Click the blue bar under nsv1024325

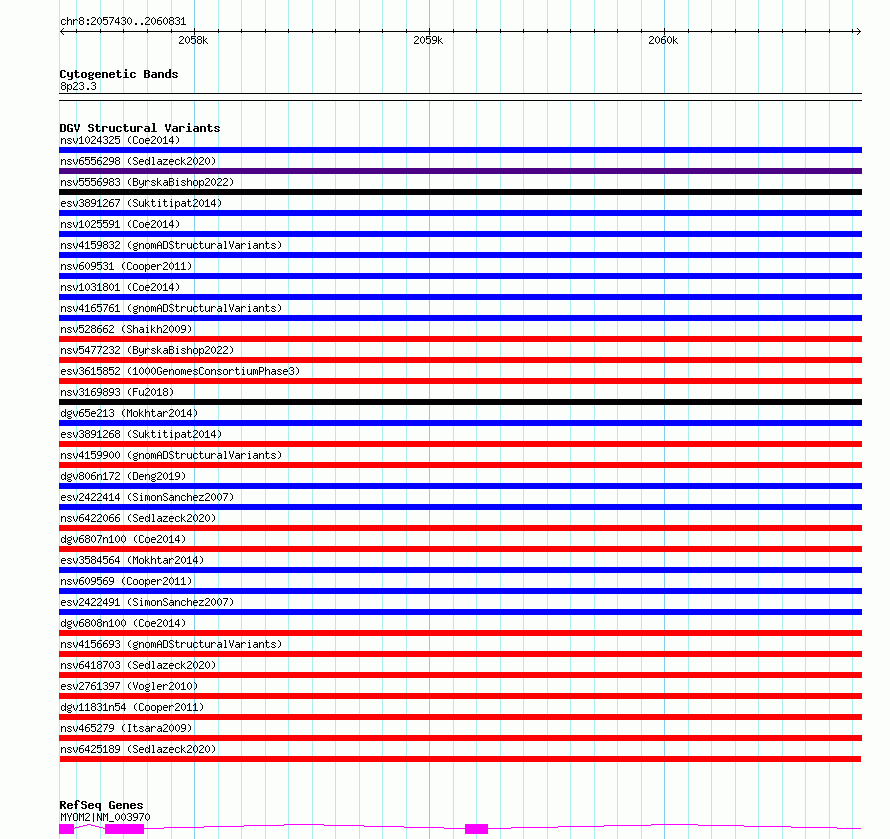tap(460, 150)
